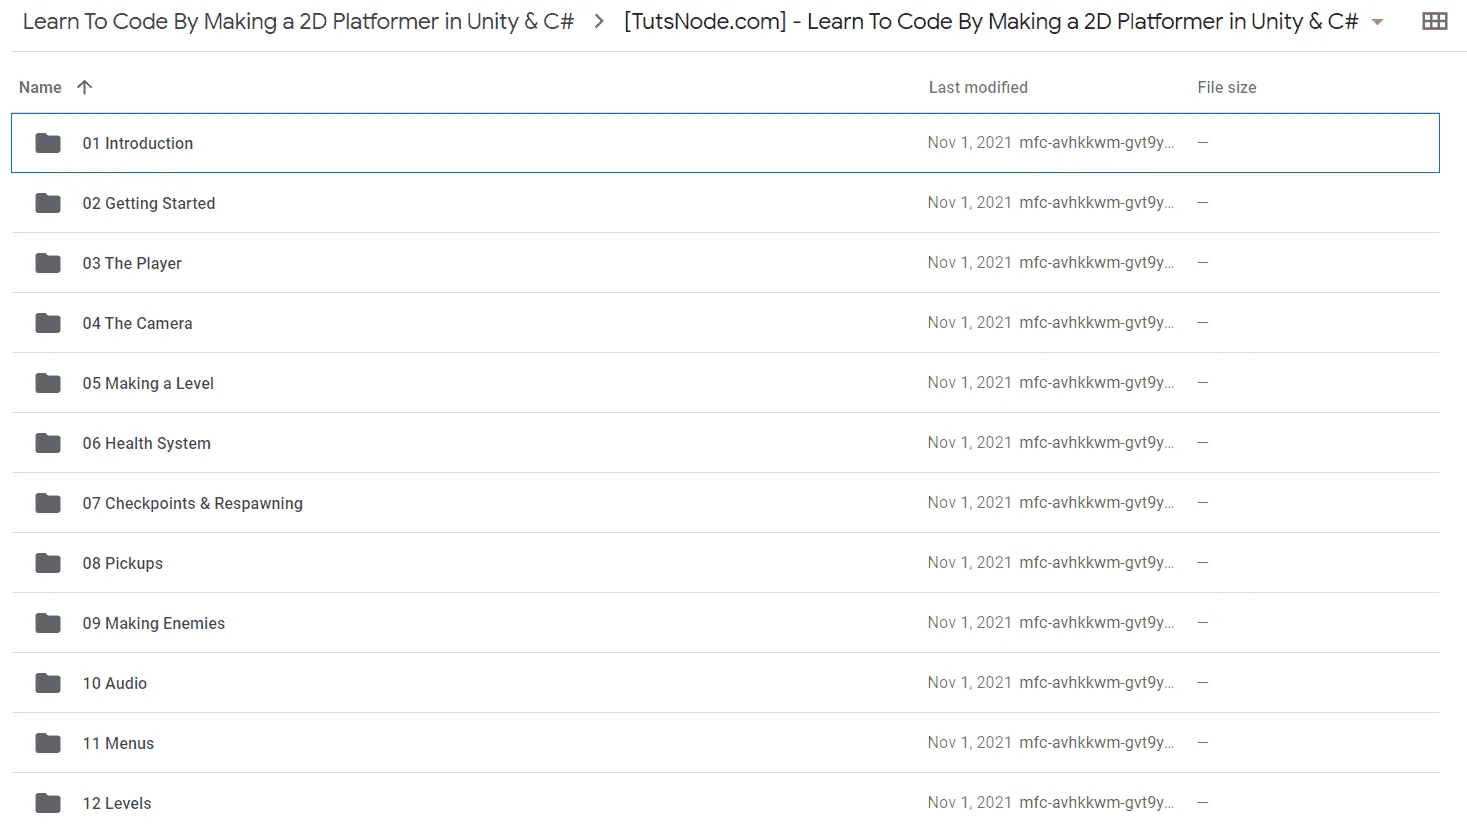Viewport: 1467px width, 824px height.
Task: Click the modified date of 02 Getting Started
Action: [x=969, y=202]
